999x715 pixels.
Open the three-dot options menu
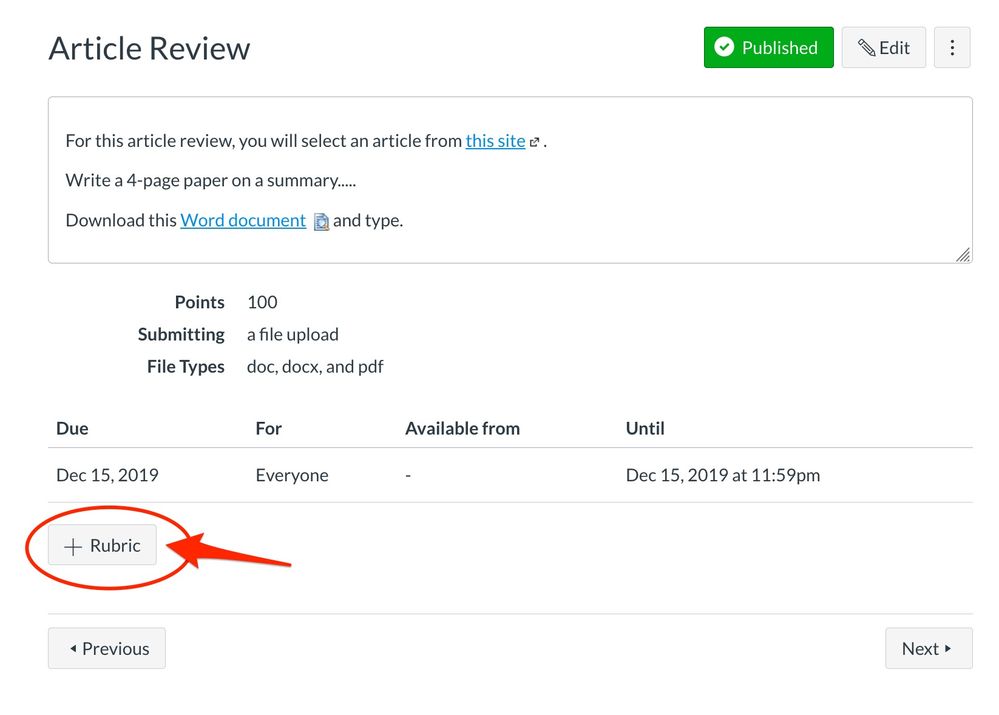pos(952,48)
